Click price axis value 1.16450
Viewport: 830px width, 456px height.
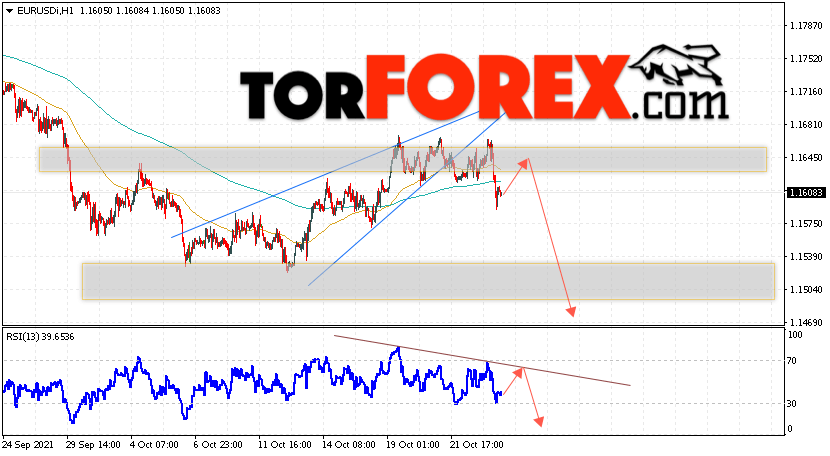coord(806,157)
